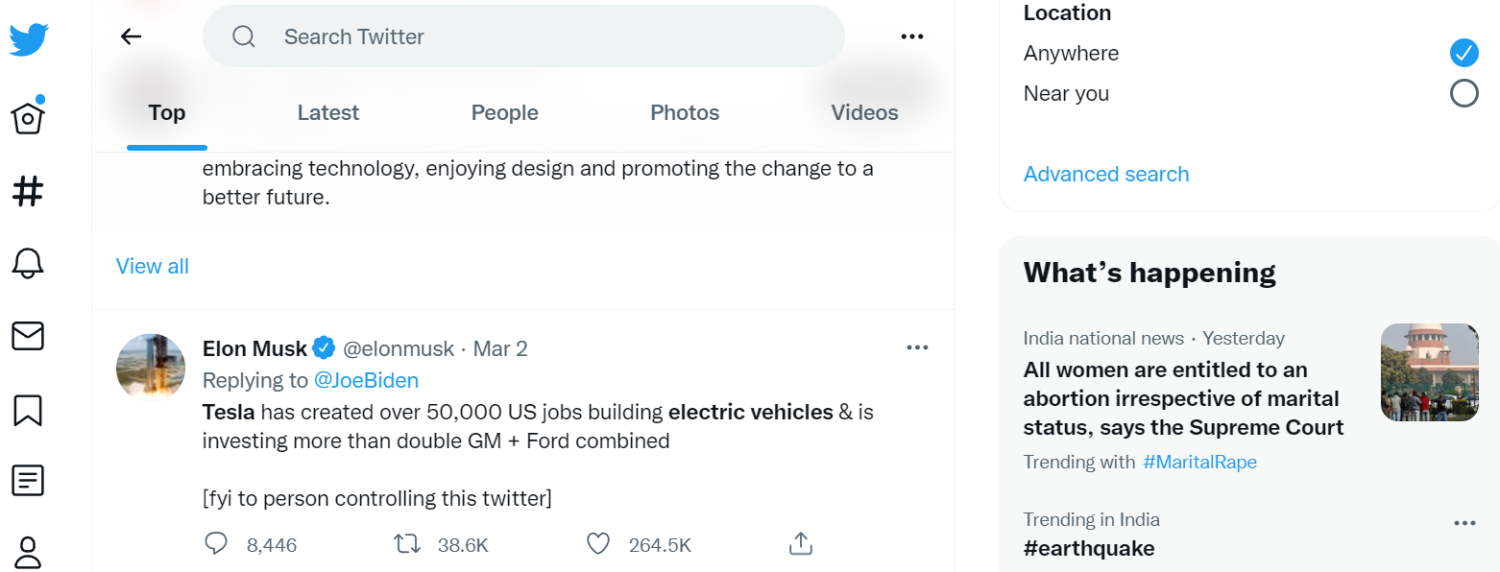
Task: Open Explore hashtag icon in sidebar
Action: pyautogui.click(x=28, y=191)
